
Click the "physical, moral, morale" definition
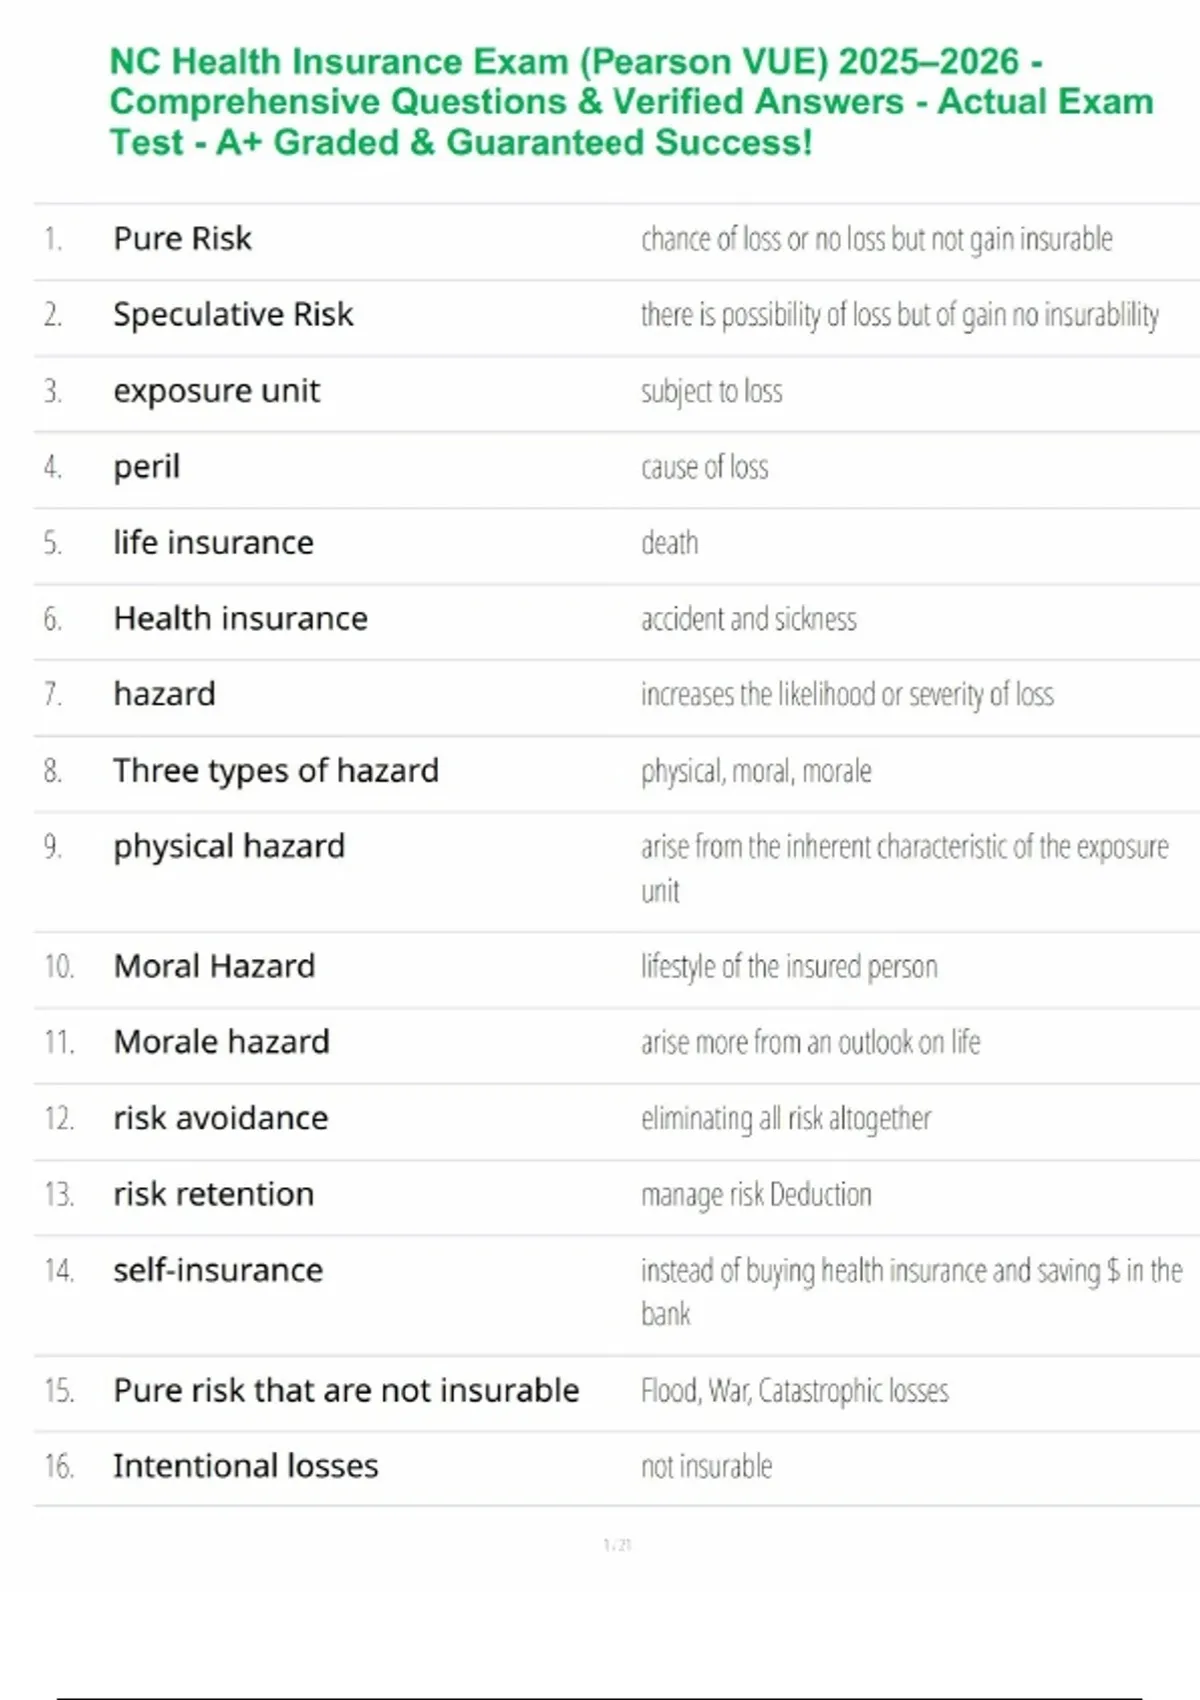755,771
